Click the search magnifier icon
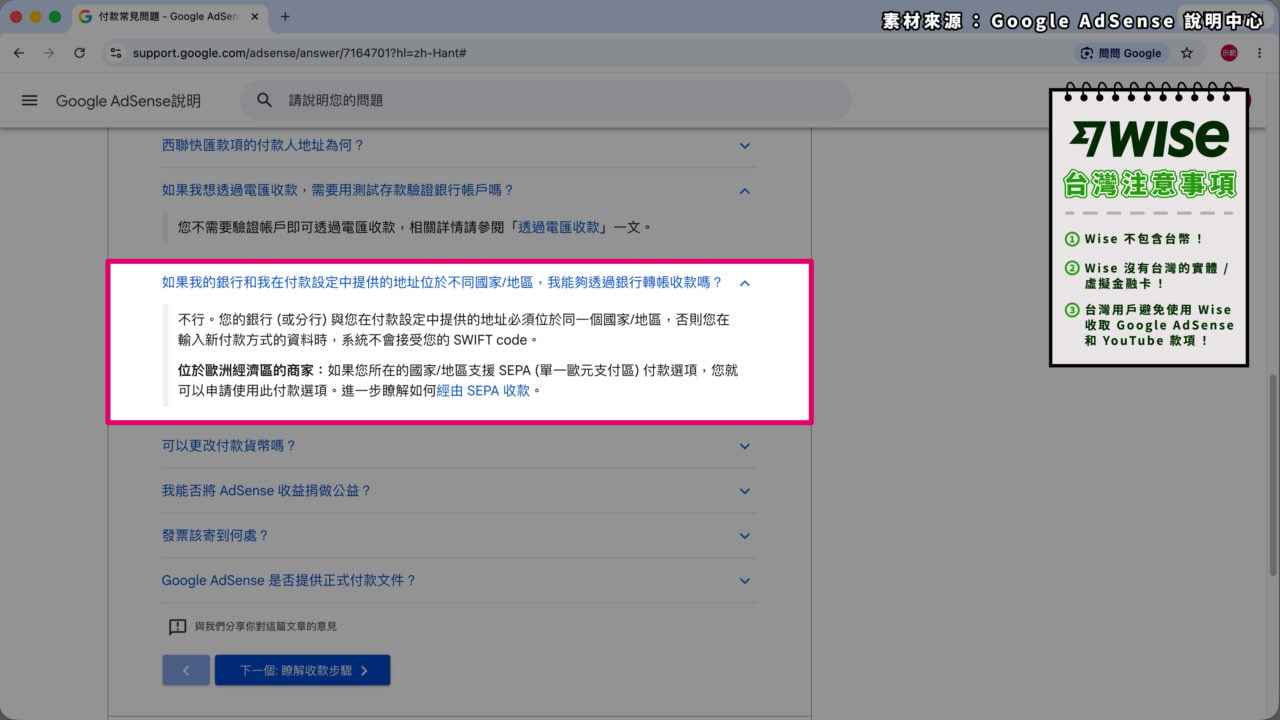Screen dimensions: 1280x720 point(265,100)
